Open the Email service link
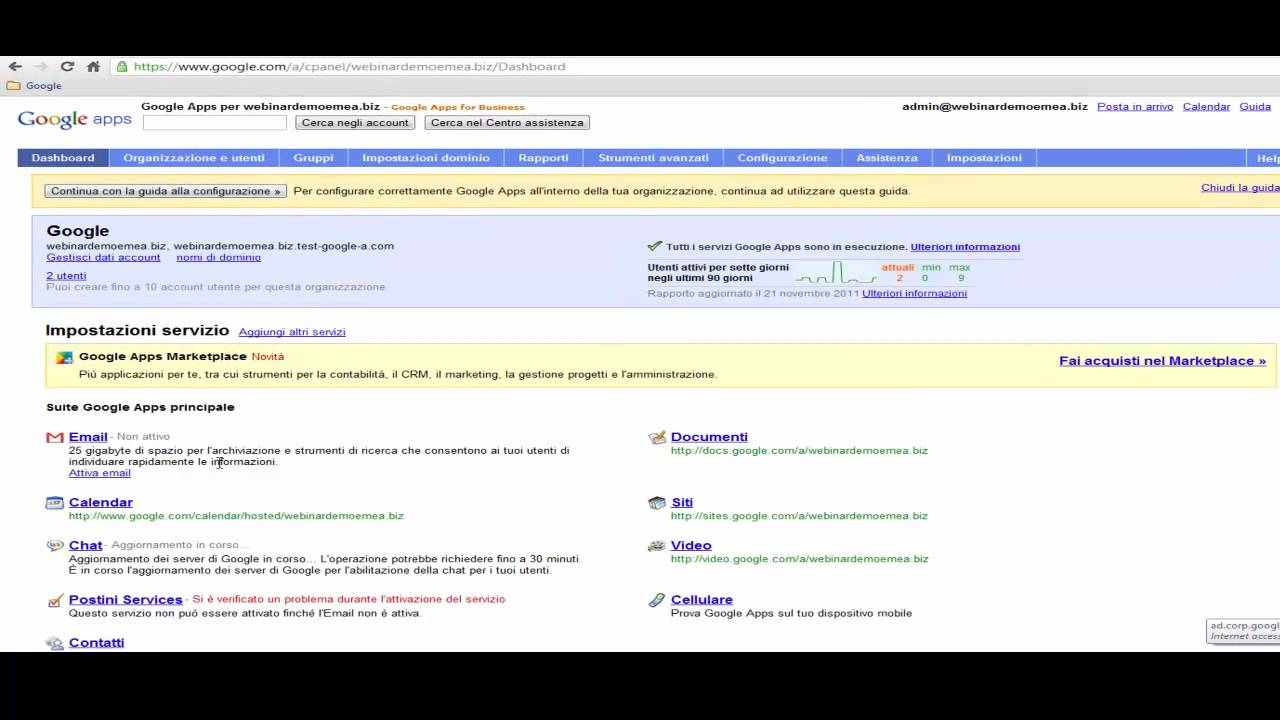Image resolution: width=1280 pixels, height=720 pixels. pos(88,437)
